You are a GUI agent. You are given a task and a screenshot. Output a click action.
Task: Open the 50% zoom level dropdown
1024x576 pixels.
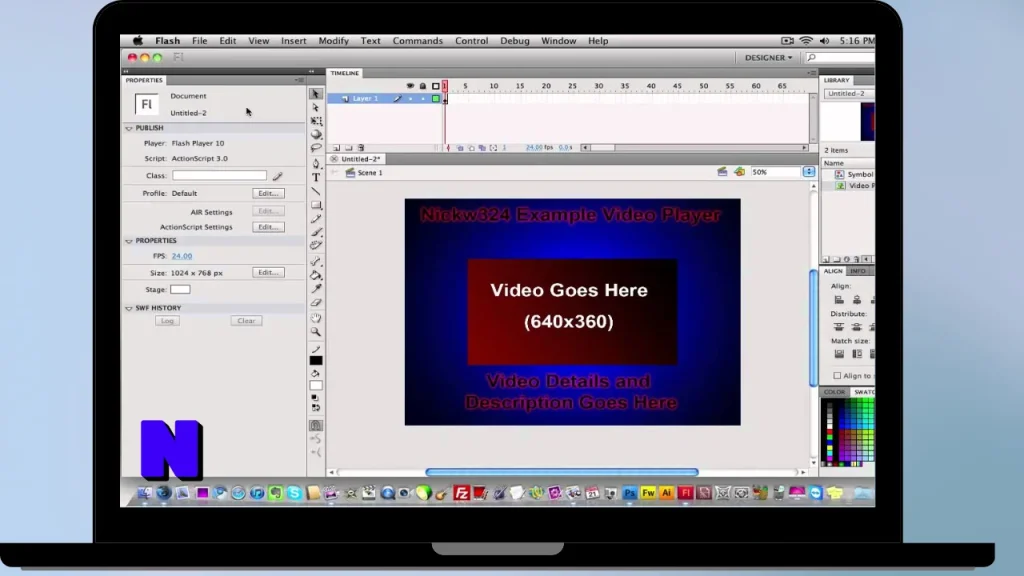coord(808,172)
